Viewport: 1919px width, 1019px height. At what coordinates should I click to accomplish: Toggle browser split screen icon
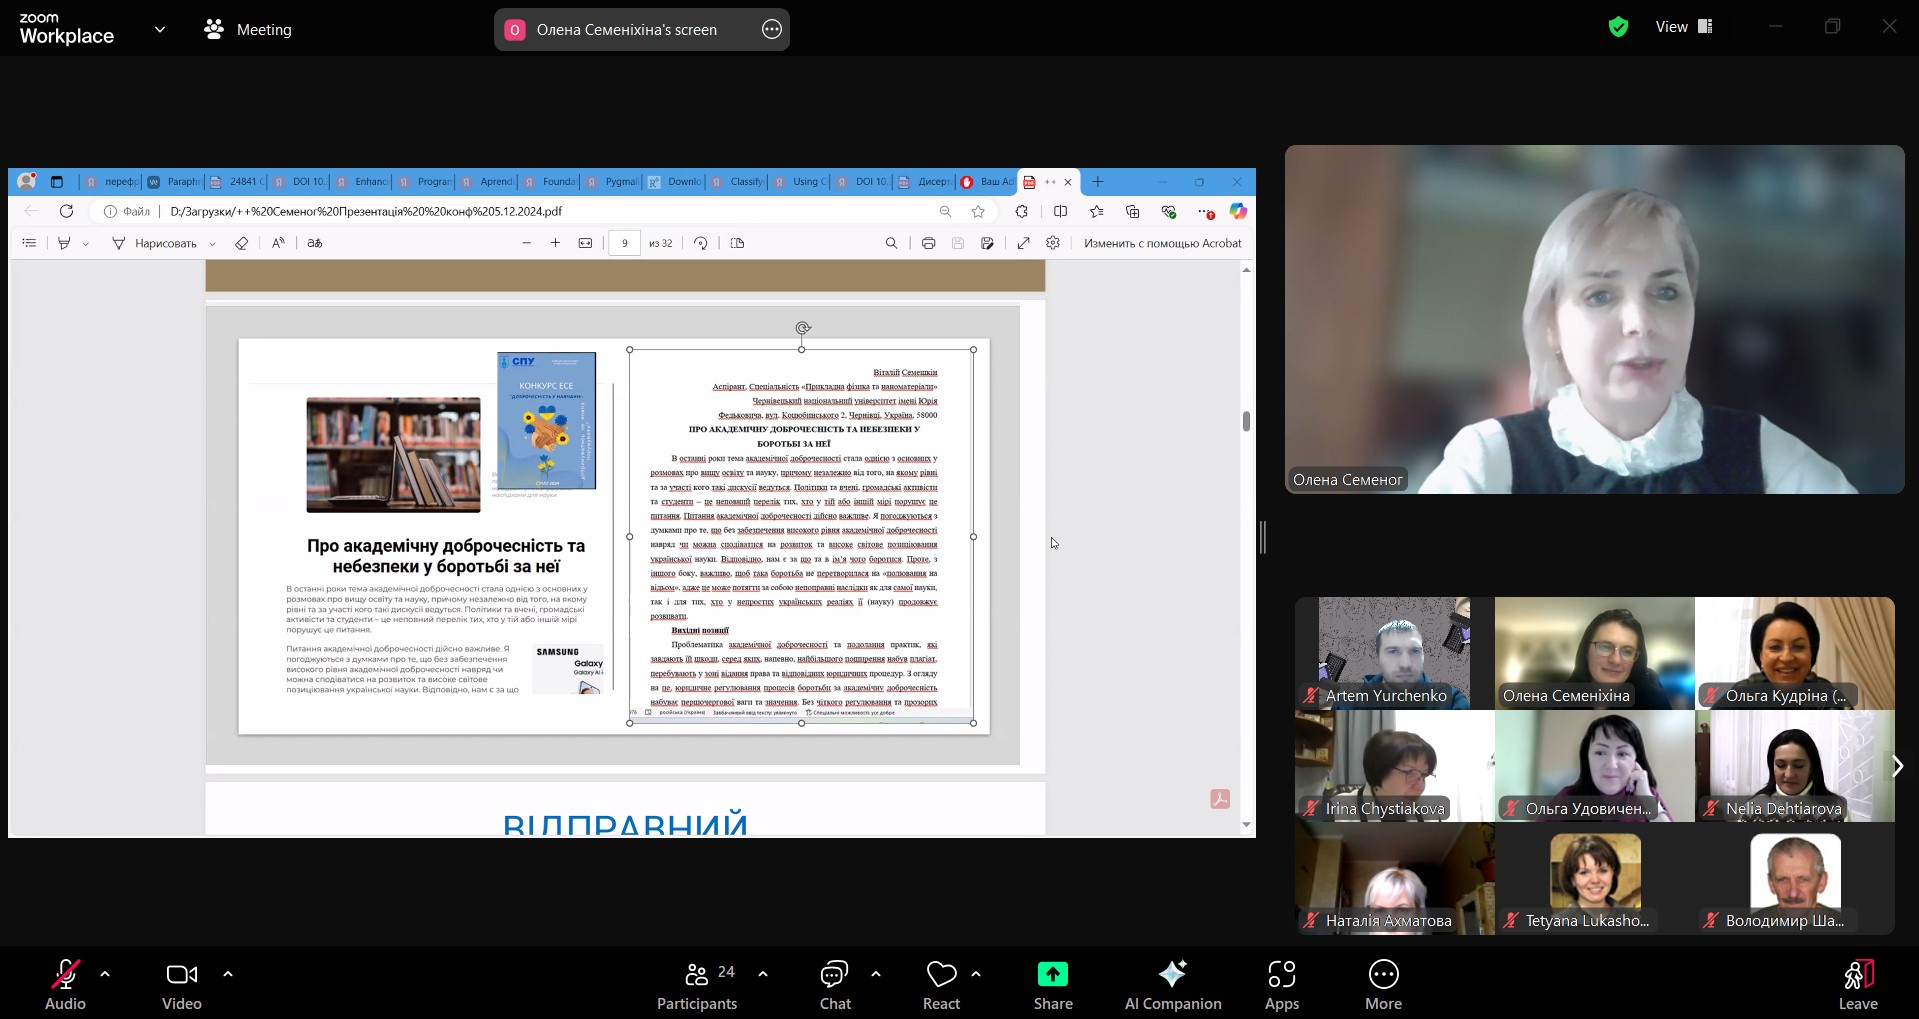[1060, 211]
